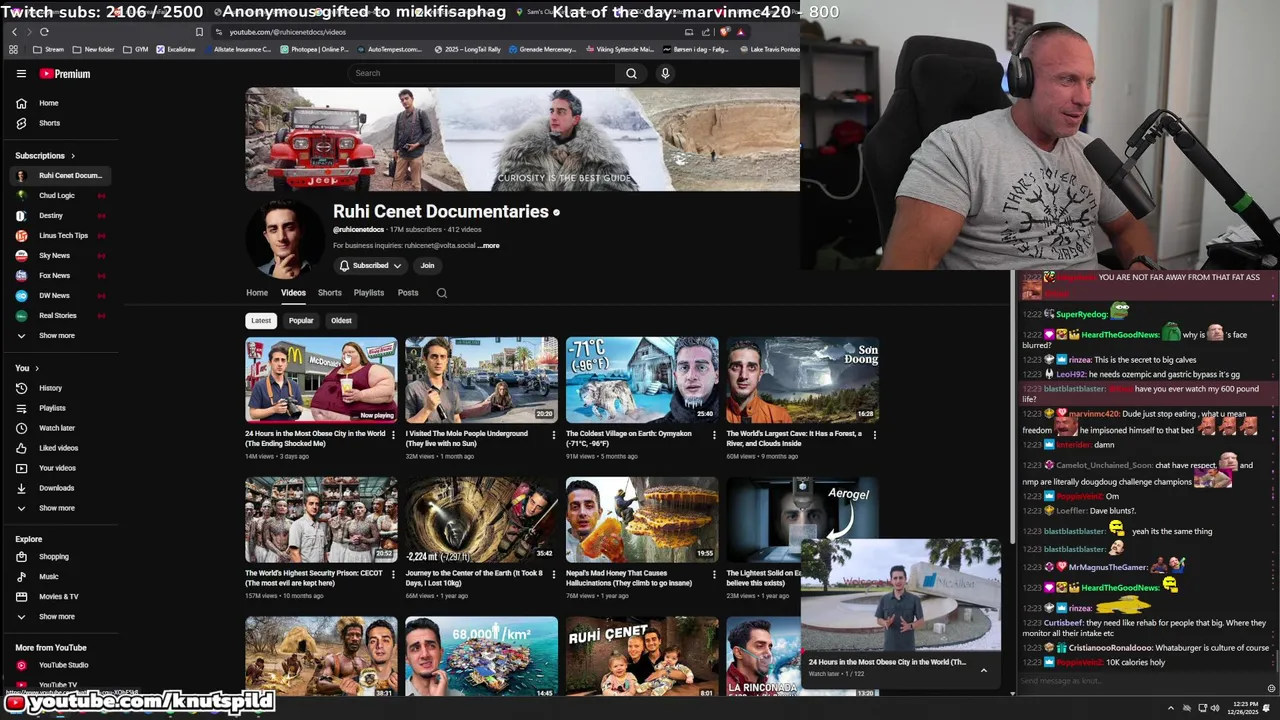Viewport: 1280px width, 720px height.
Task: Switch to channel Posts tab
Action: 408,293
